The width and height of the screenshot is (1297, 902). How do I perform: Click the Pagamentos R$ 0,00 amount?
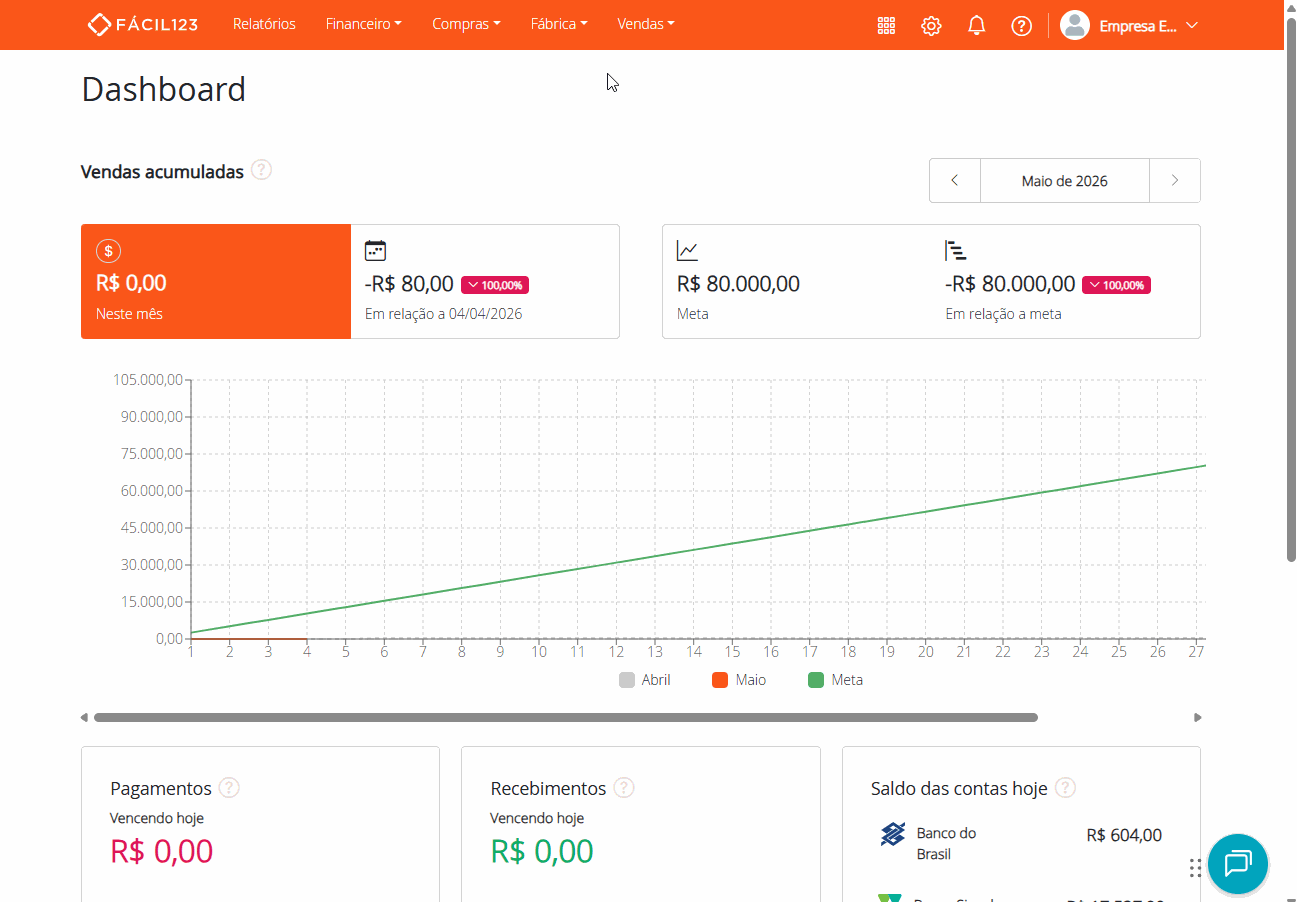click(161, 851)
